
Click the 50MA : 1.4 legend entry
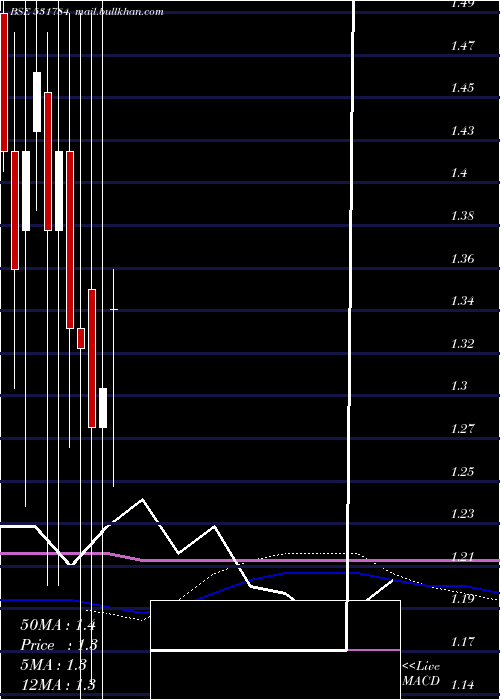[58, 625]
